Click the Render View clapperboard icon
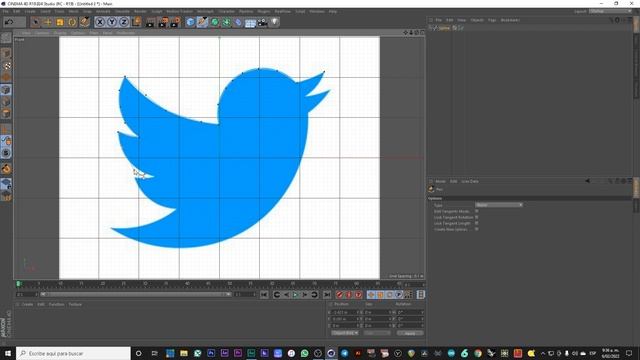The width and height of the screenshot is (640, 360). point(151,22)
